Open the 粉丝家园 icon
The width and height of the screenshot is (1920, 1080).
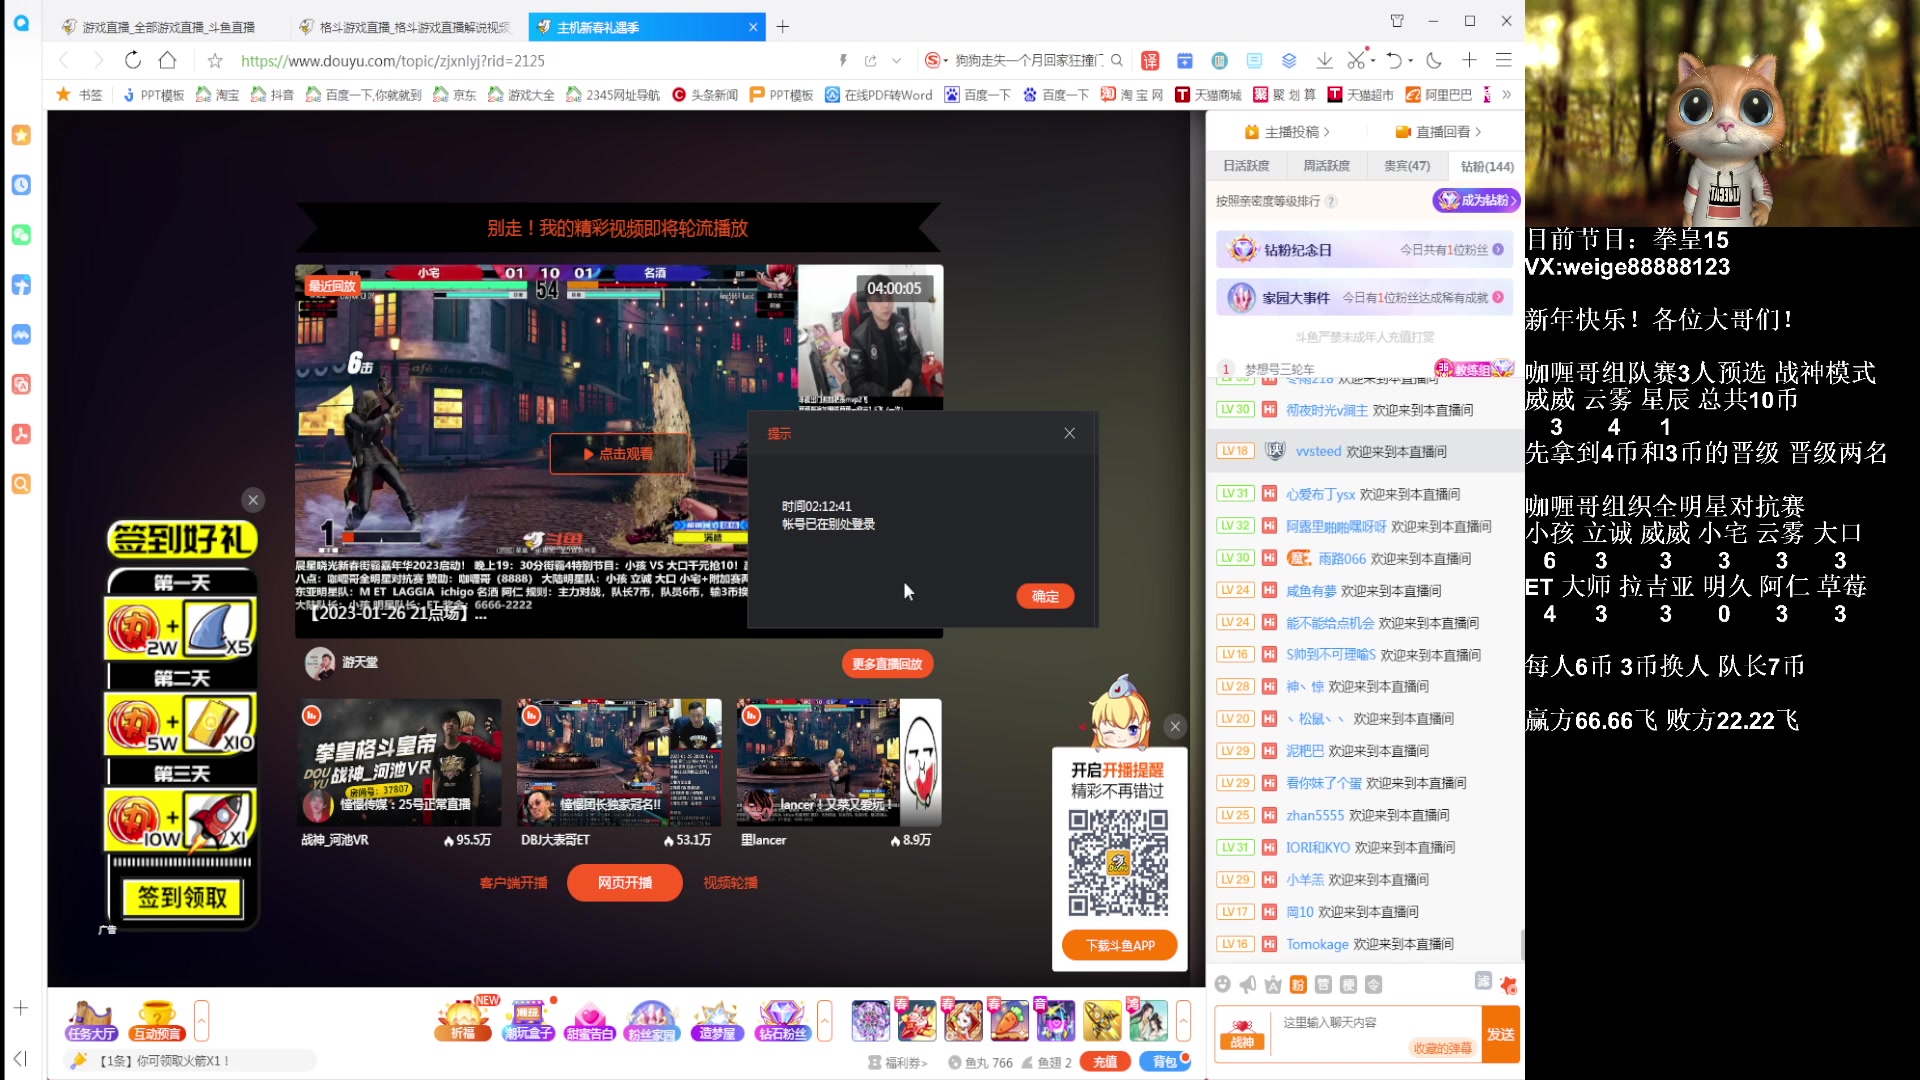[652, 1020]
